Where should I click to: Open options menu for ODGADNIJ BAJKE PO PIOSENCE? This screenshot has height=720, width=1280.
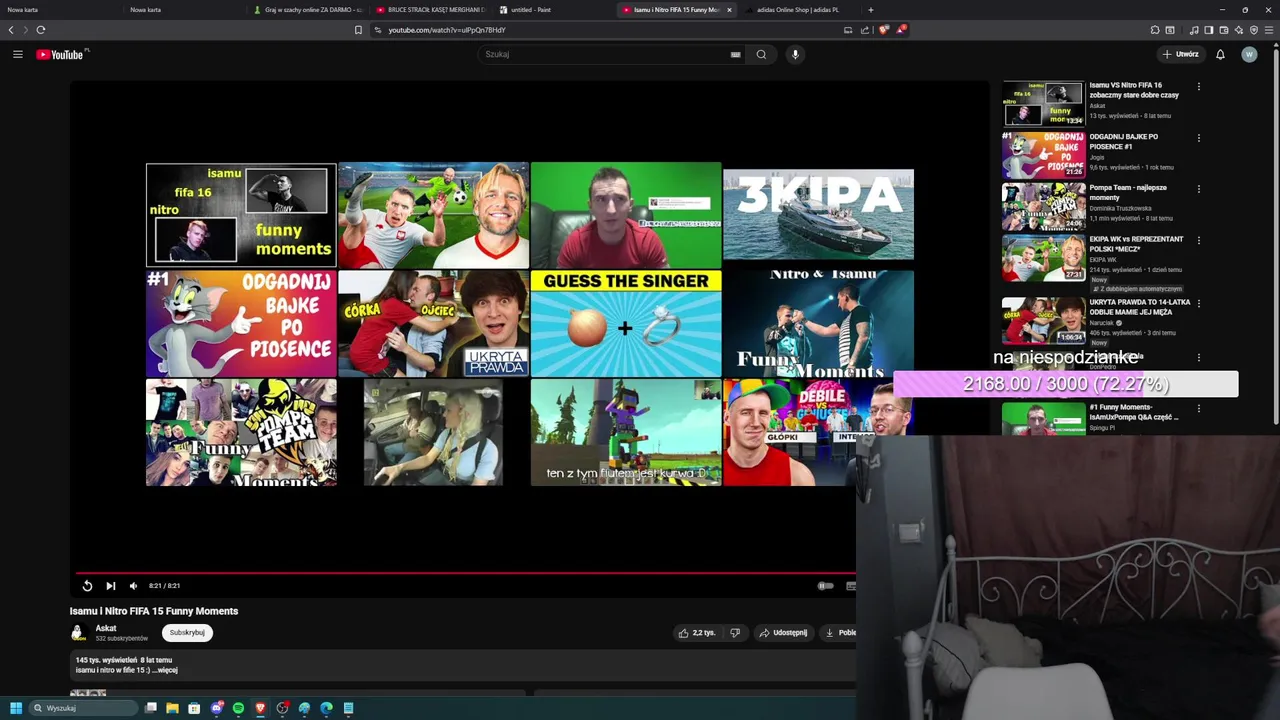coord(1199,138)
